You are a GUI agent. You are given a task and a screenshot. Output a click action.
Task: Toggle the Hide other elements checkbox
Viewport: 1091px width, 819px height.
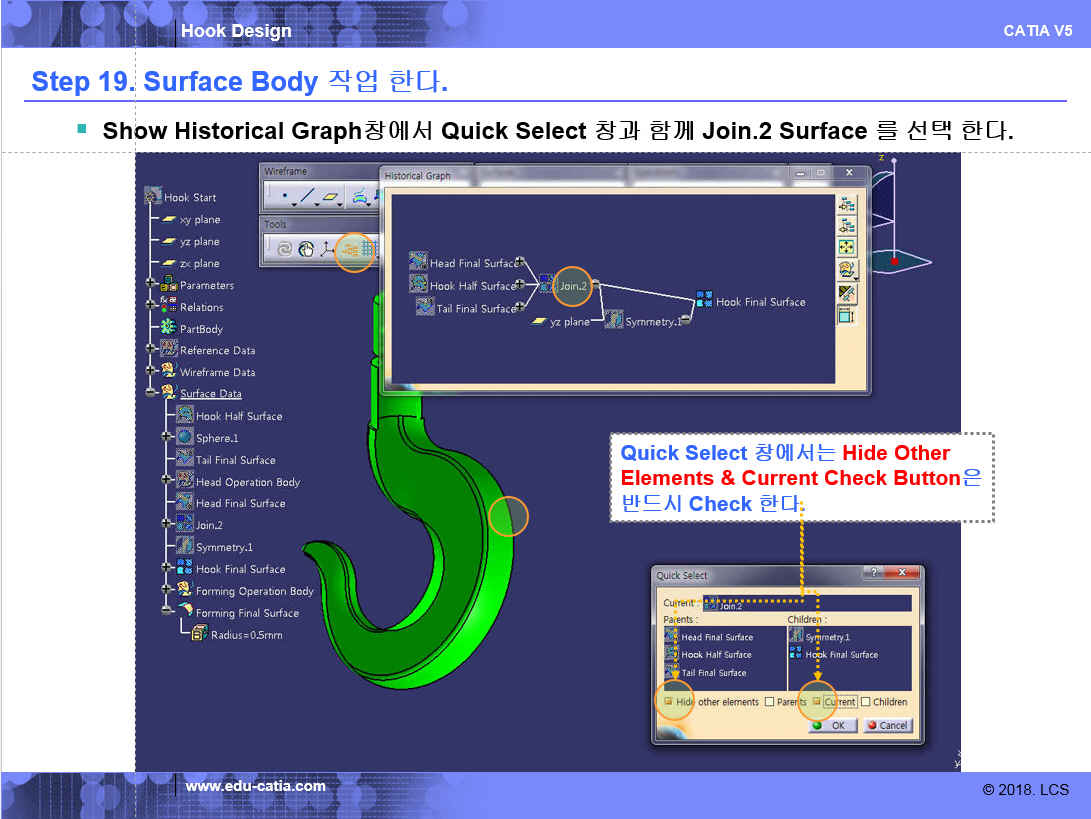coord(668,702)
